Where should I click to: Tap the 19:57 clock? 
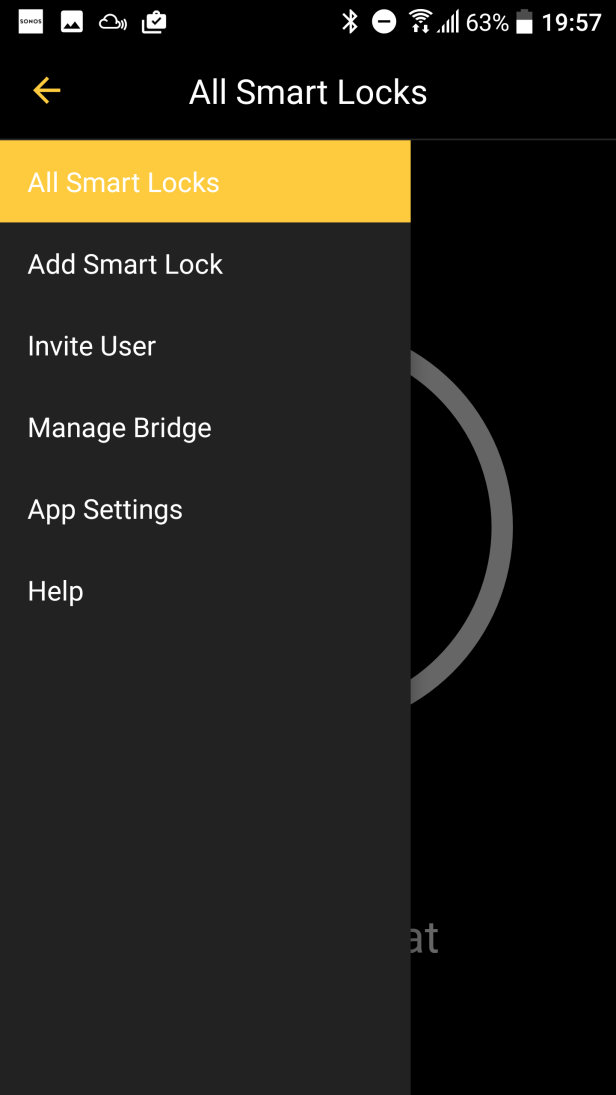click(572, 22)
